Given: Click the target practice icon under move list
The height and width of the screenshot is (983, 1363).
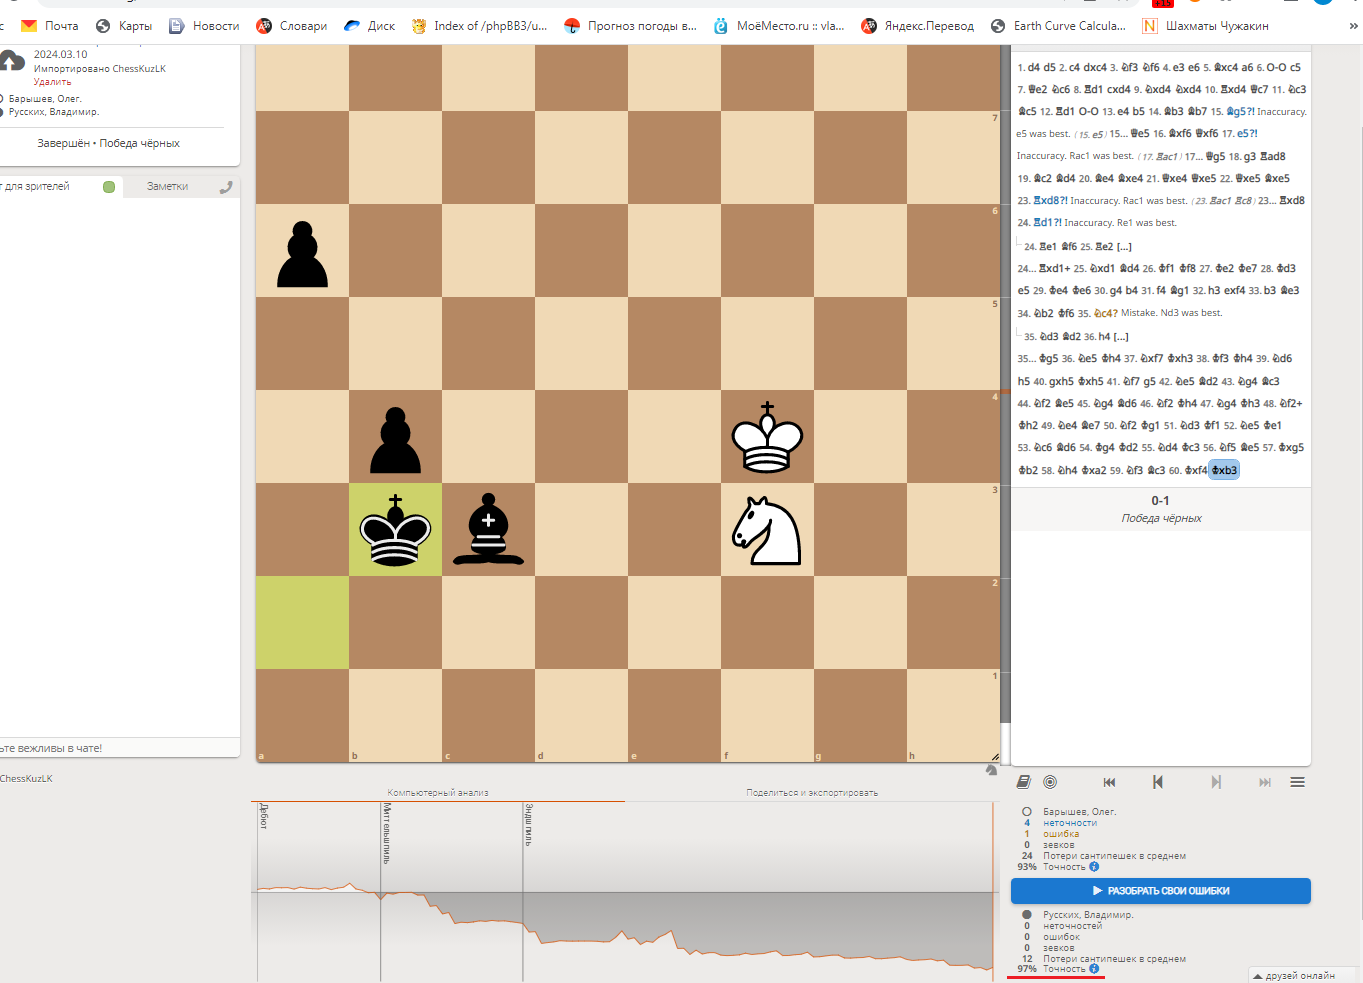Looking at the screenshot, I should (x=1050, y=782).
